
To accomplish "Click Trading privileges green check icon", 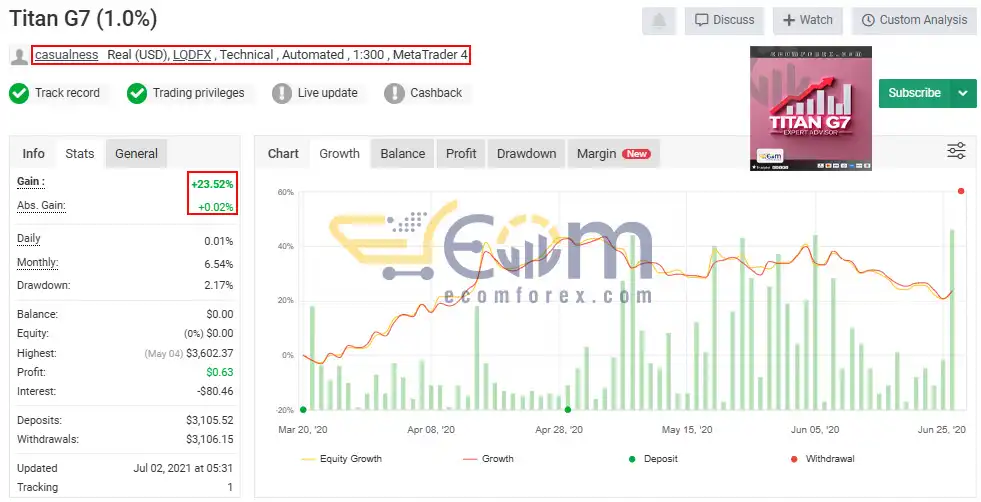I will (137, 93).
